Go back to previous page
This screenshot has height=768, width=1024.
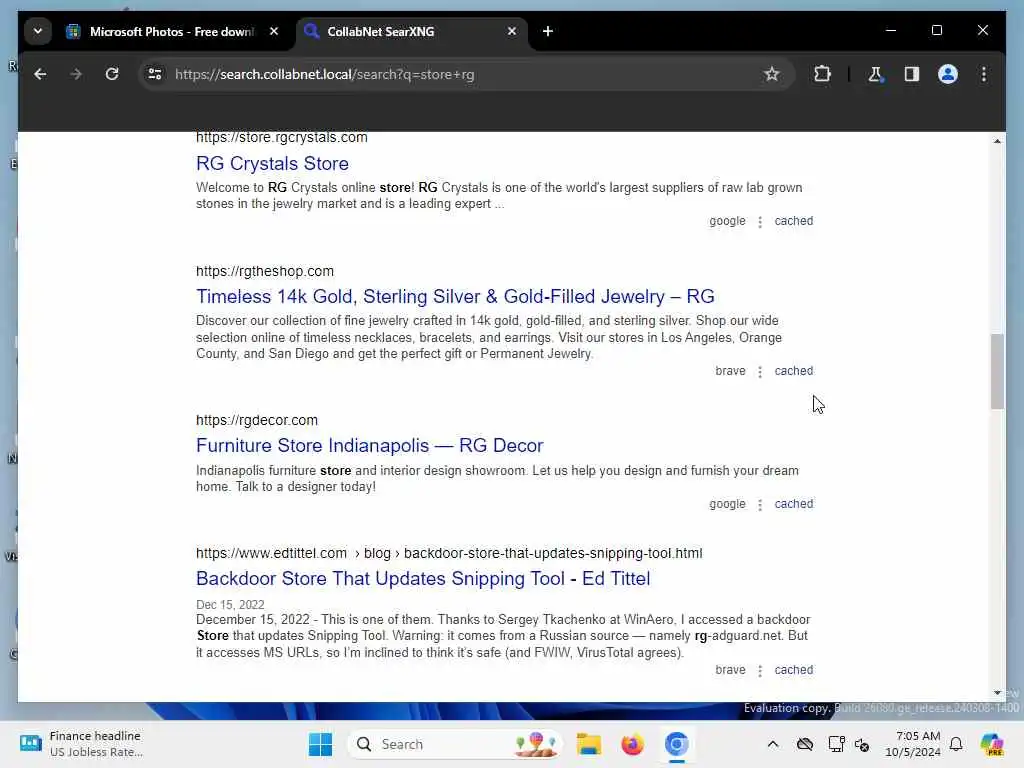[x=40, y=74]
